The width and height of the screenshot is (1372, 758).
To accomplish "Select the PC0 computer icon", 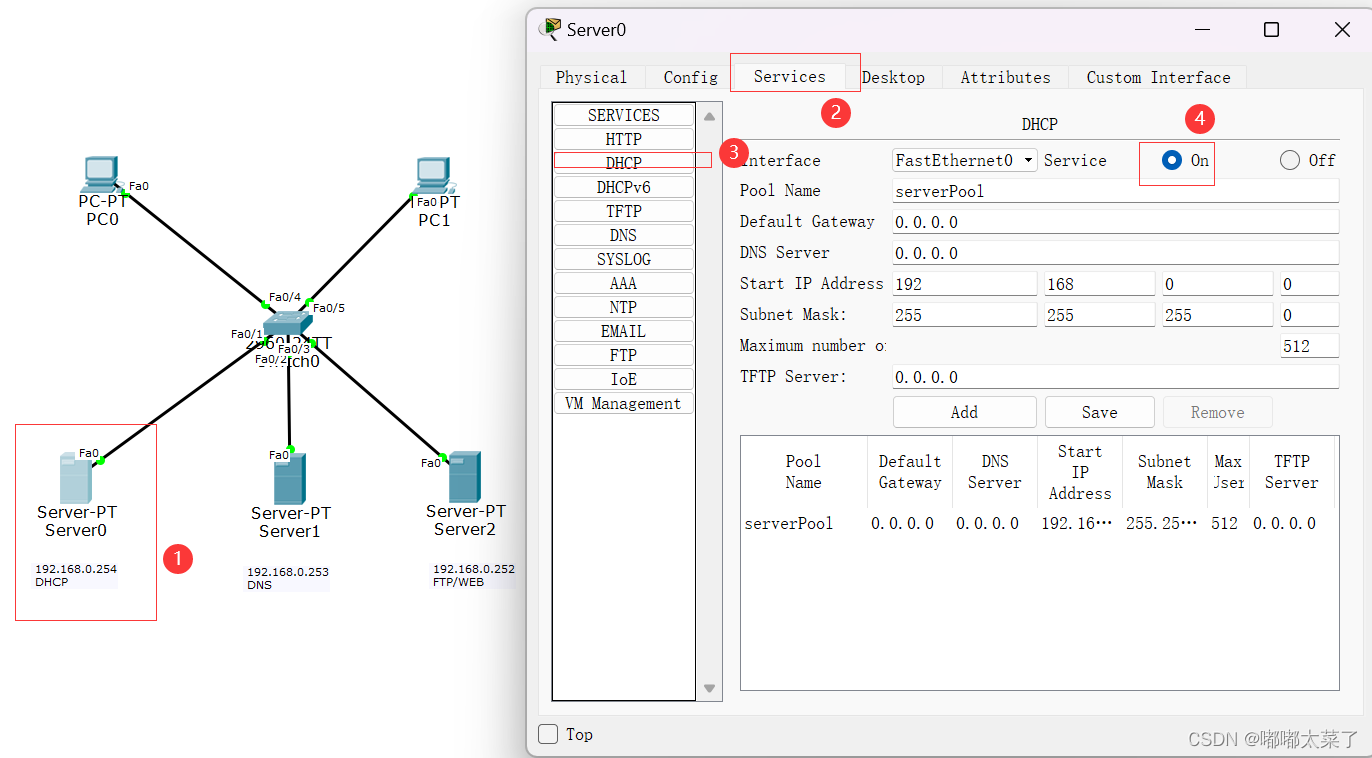I will coord(101,174).
